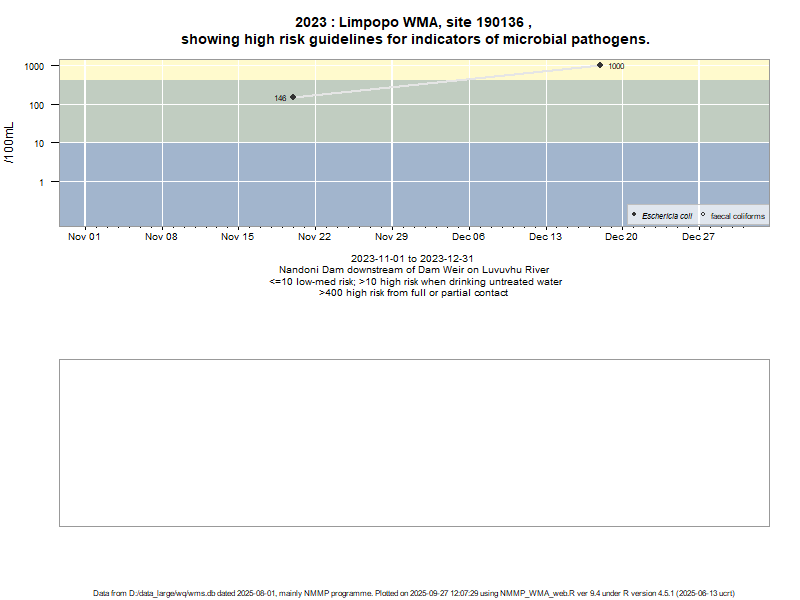Screen dimensions: 800x600
Task: Click the Escherichia coli legend marker
Action: (634, 215)
